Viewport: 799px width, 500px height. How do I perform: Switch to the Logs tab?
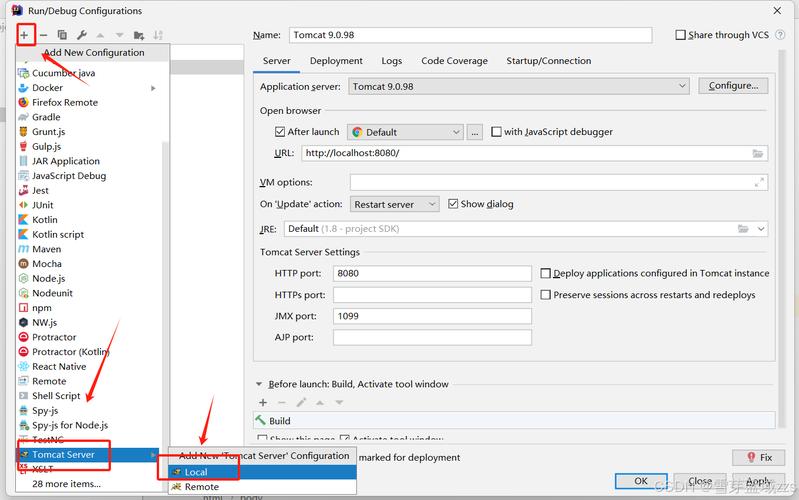click(x=392, y=61)
